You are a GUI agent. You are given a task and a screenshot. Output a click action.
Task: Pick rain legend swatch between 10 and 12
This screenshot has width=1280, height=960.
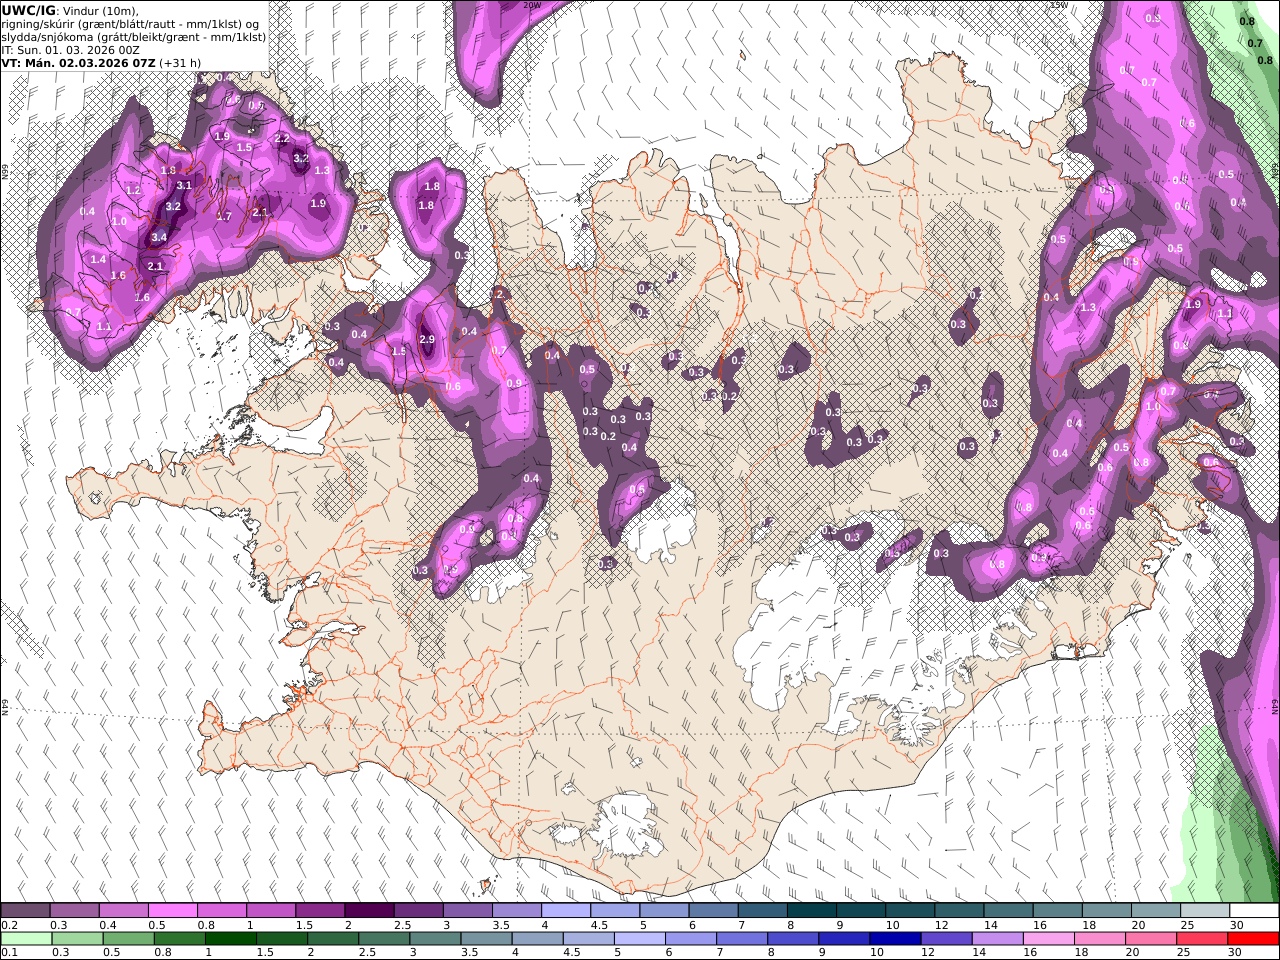pos(895,939)
